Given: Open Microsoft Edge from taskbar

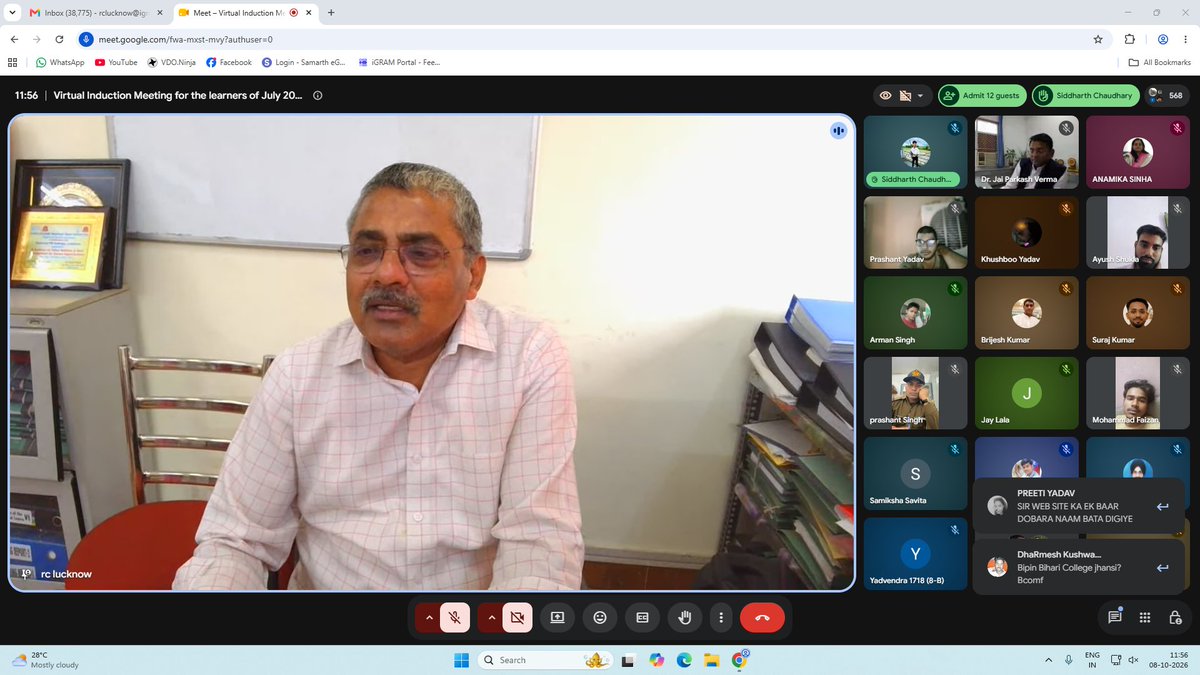Looking at the screenshot, I should tap(684, 660).
